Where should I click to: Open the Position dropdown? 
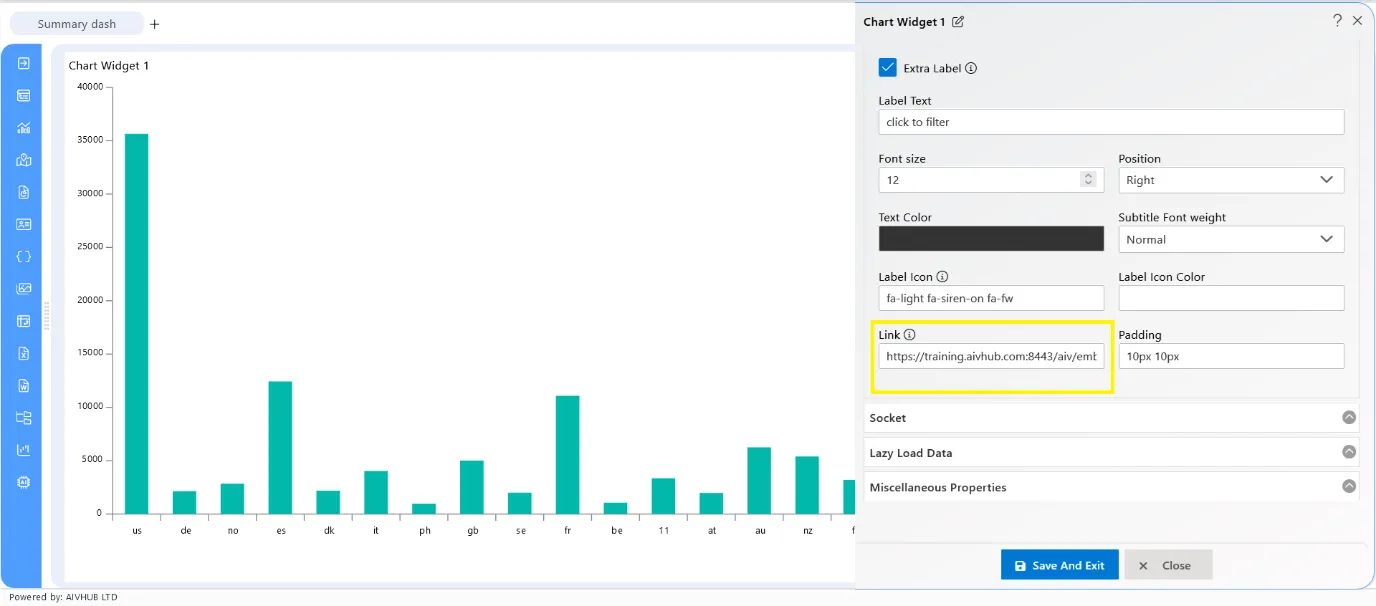pyautogui.click(x=1230, y=180)
